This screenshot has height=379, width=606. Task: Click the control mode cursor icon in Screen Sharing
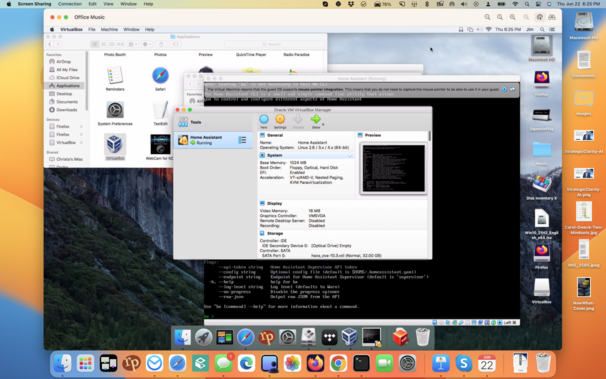(540, 17)
